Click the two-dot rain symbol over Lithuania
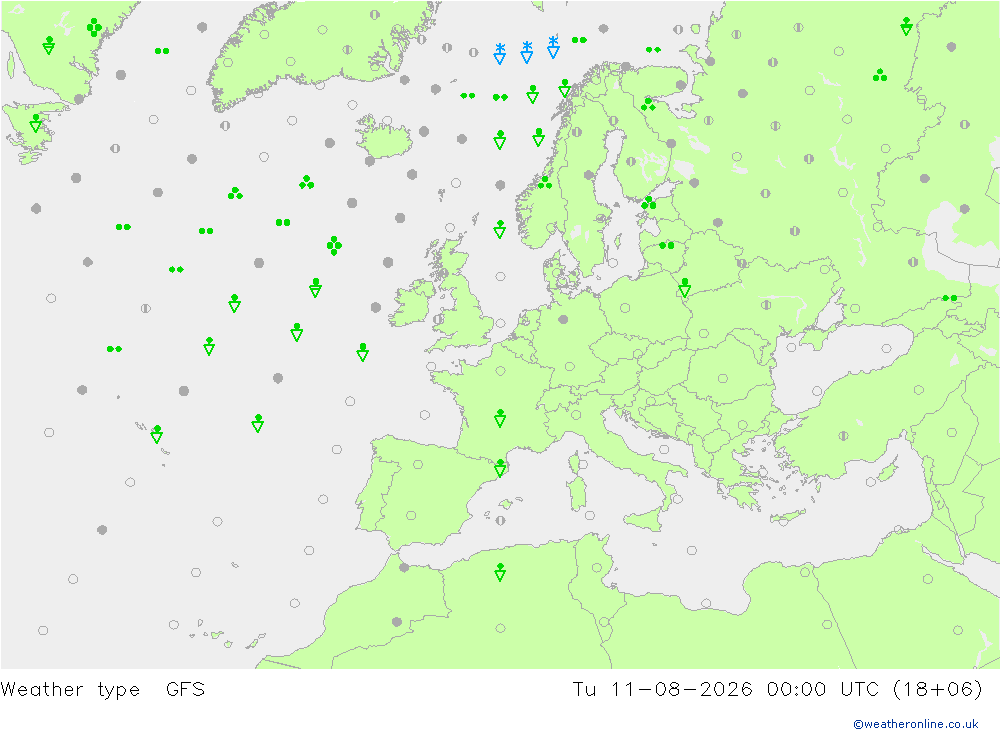Image resolution: width=1000 pixels, height=733 pixels. [x=666, y=246]
